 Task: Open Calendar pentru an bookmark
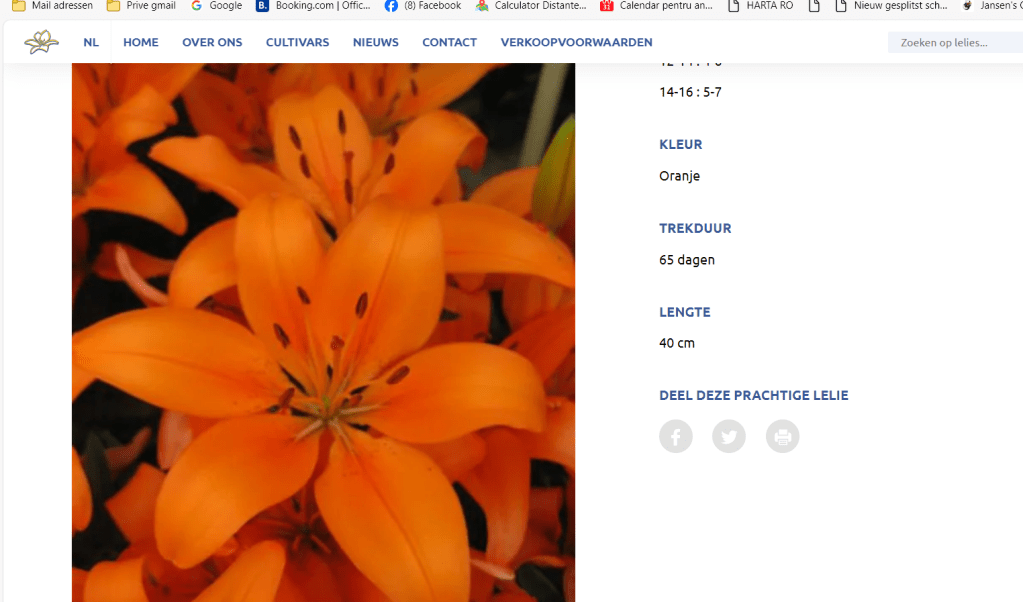click(x=656, y=6)
